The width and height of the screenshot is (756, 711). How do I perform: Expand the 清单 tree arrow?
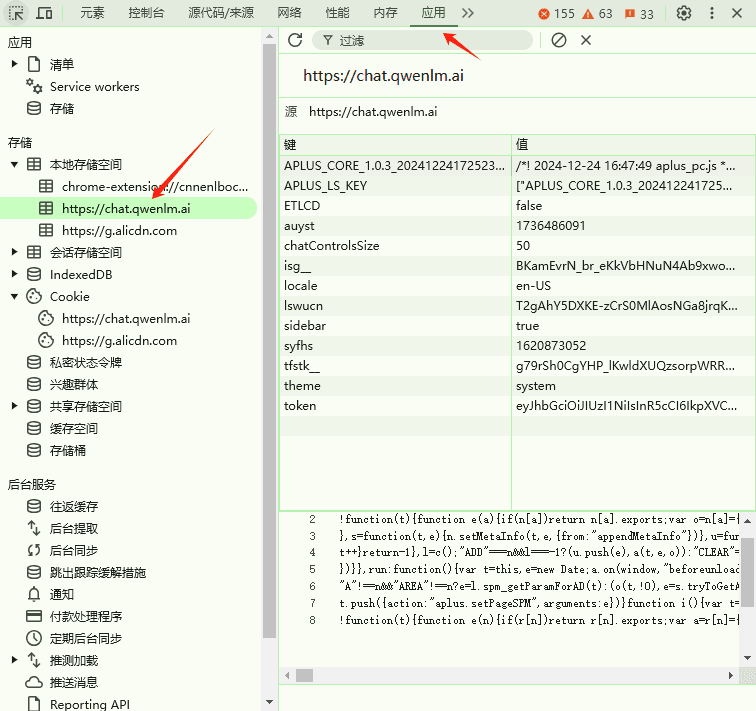14,64
